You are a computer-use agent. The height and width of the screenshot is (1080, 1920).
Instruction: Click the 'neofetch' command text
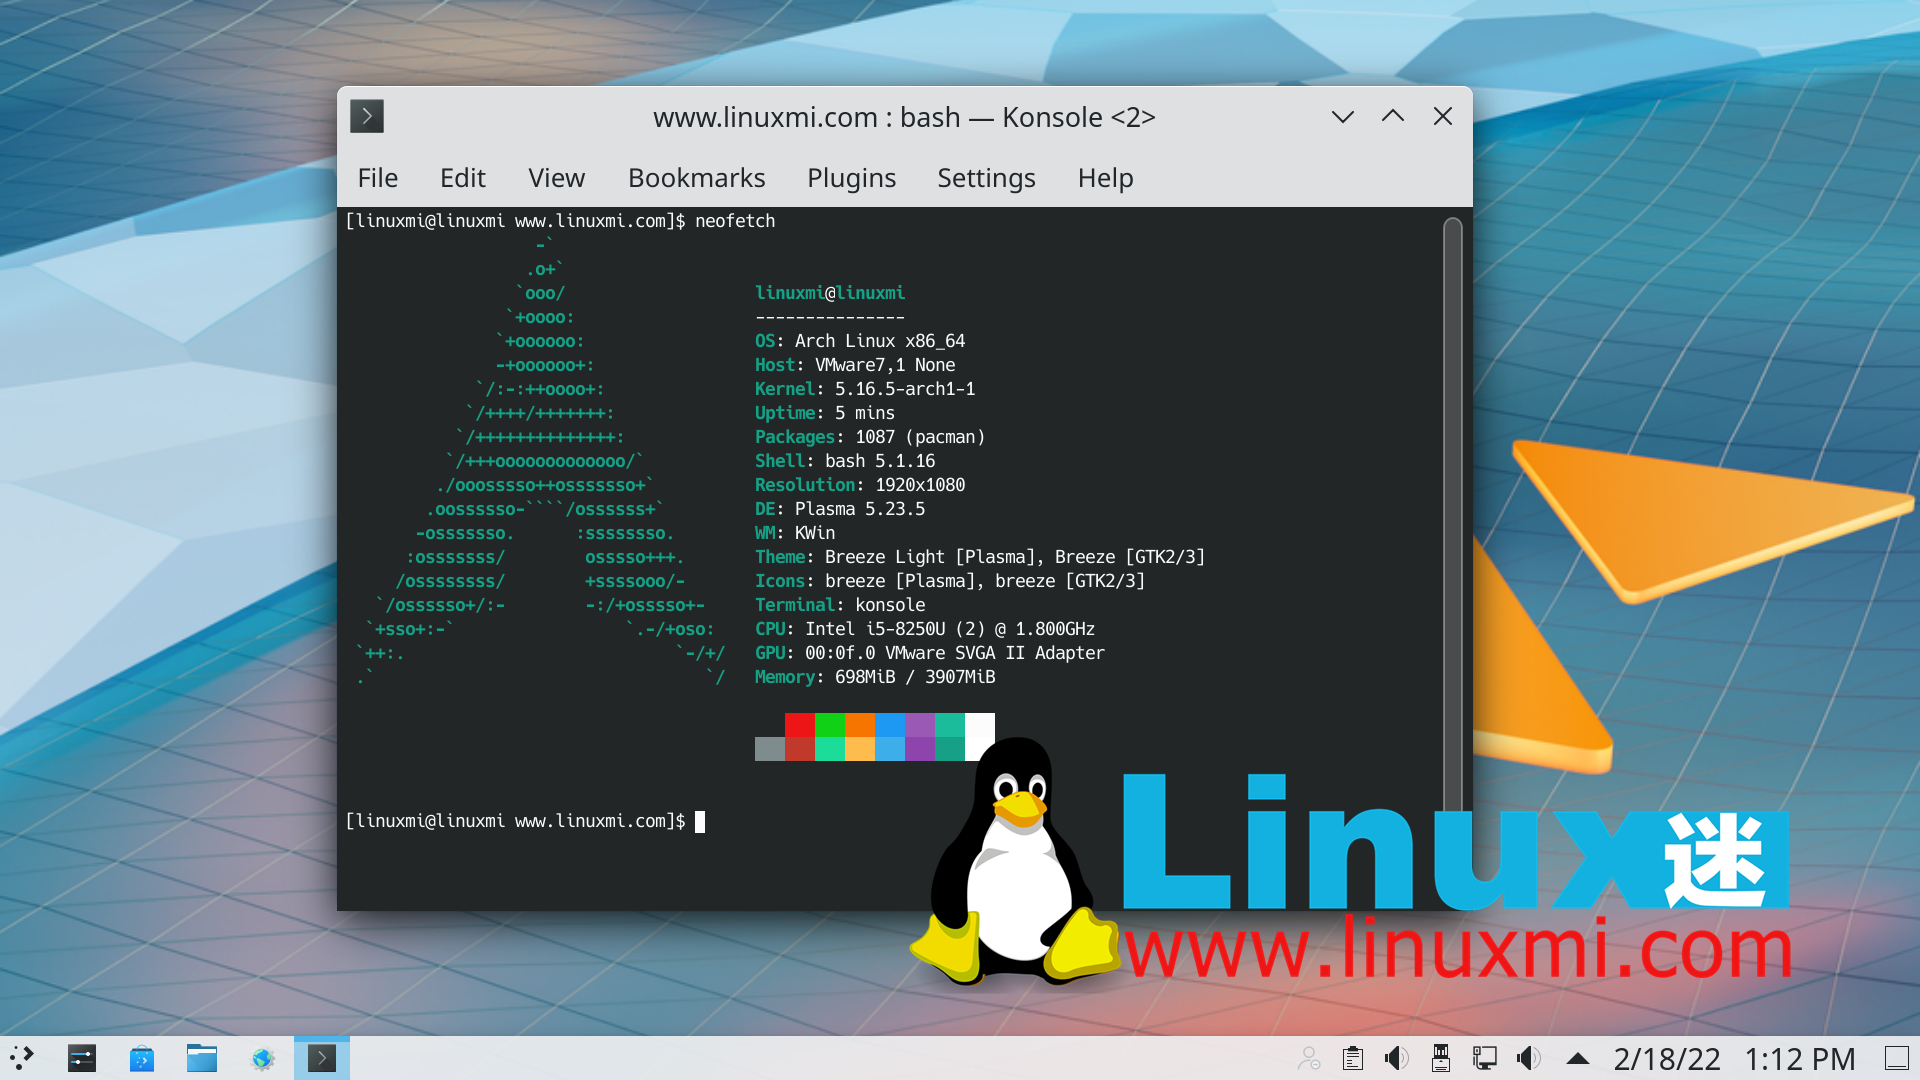pyautogui.click(x=735, y=221)
